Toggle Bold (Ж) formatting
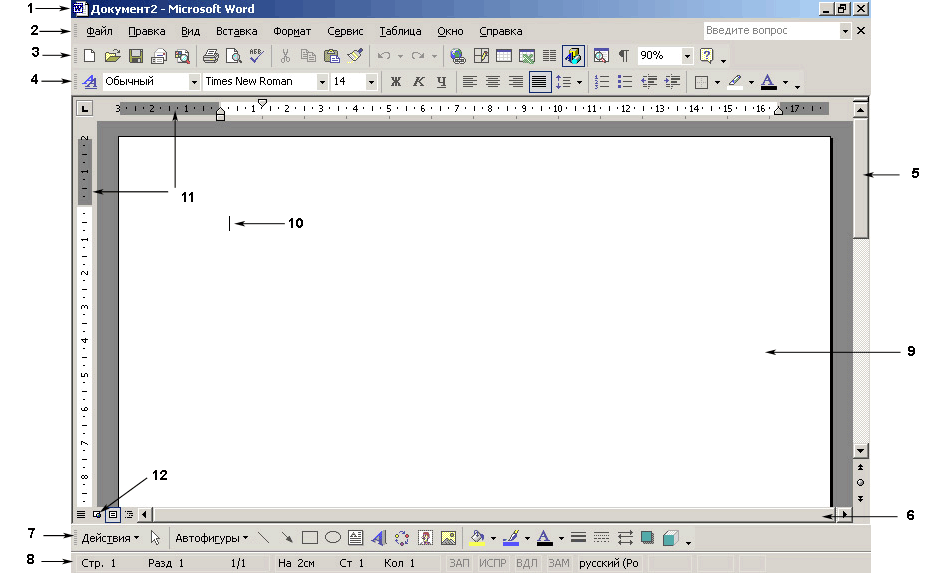Image resolution: width=942 pixels, height=573 pixels. coord(396,82)
